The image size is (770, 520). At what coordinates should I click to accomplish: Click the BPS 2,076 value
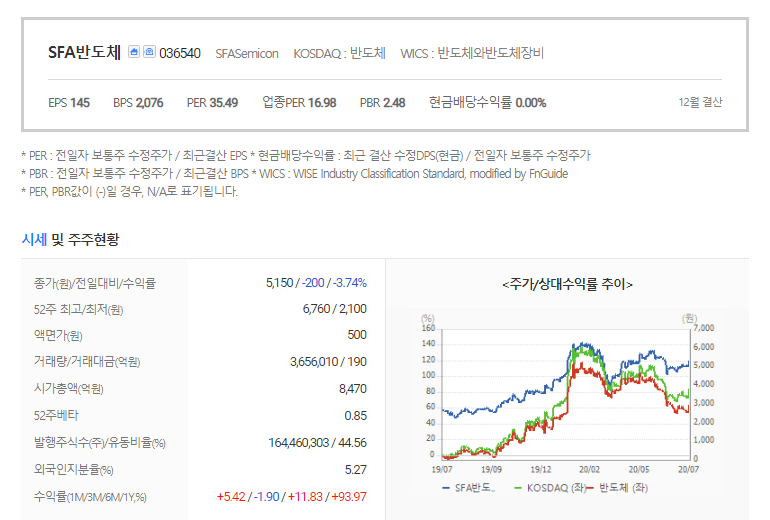pyautogui.click(x=138, y=103)
